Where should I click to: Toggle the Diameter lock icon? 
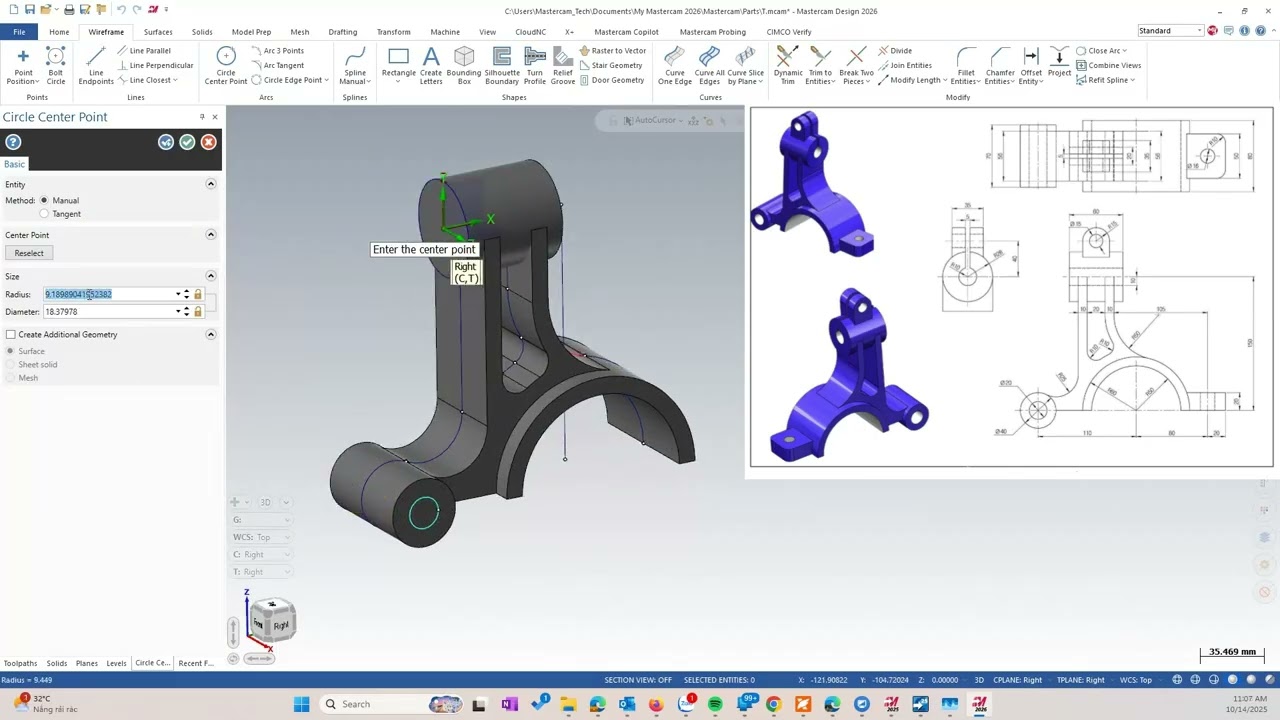pos(198,311)
